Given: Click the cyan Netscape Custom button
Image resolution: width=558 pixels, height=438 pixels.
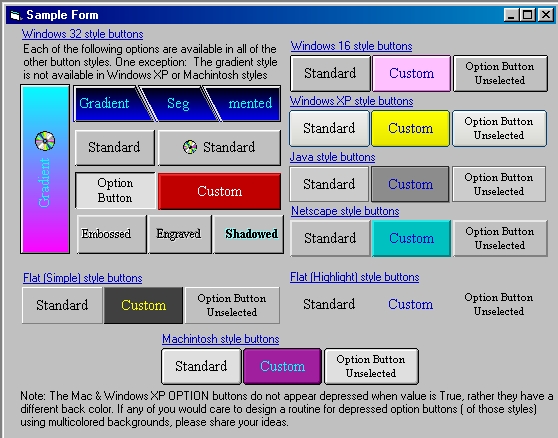Looking at the screenshot, I should click(411, 238).
